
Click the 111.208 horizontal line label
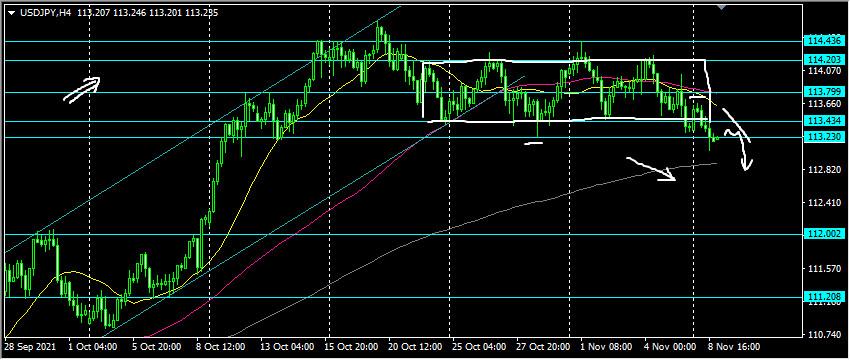pos(824,297)
